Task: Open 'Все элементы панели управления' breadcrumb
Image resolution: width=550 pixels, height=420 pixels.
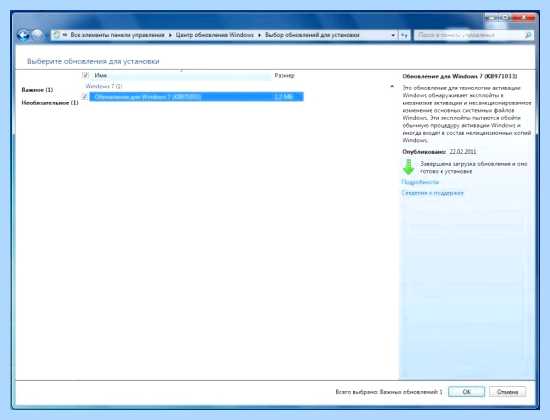Action: coord(118,35)
